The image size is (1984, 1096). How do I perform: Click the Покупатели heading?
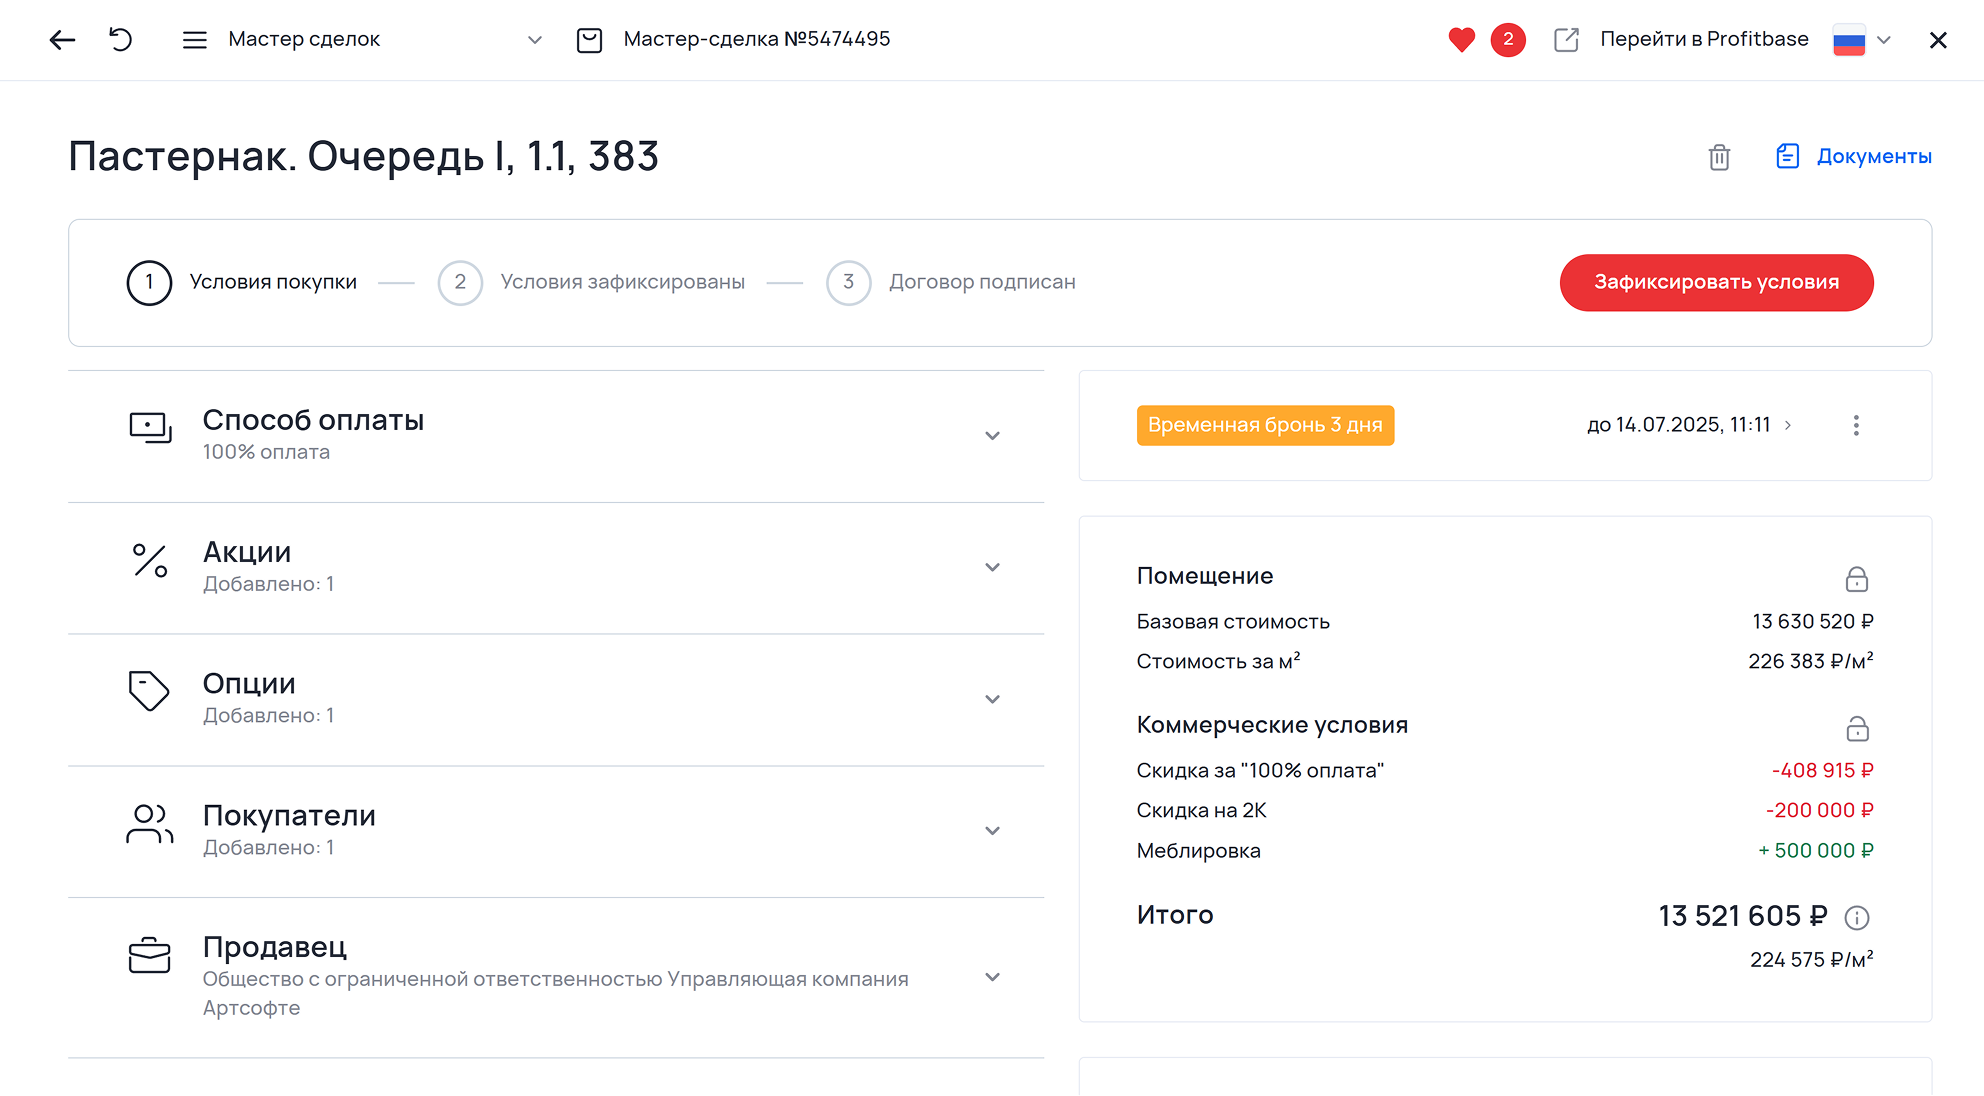click(289, 816)
